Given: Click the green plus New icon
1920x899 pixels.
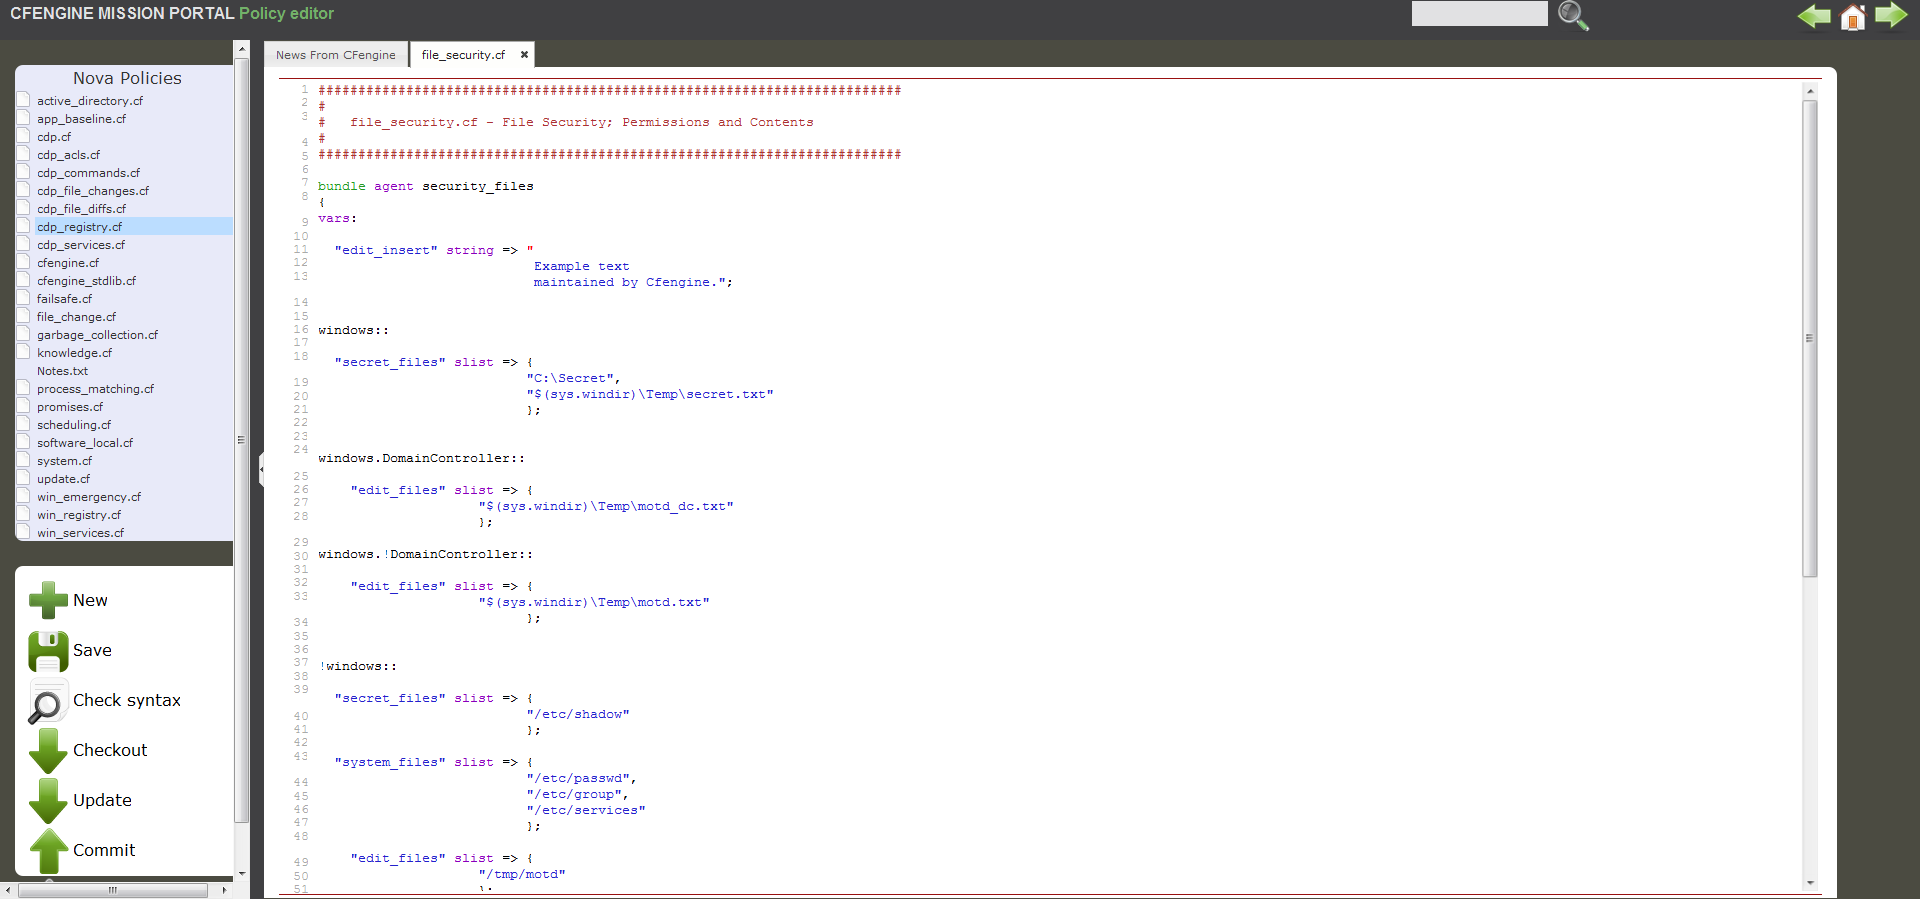Looking at the screenshot, I should [x=48, y=601].
